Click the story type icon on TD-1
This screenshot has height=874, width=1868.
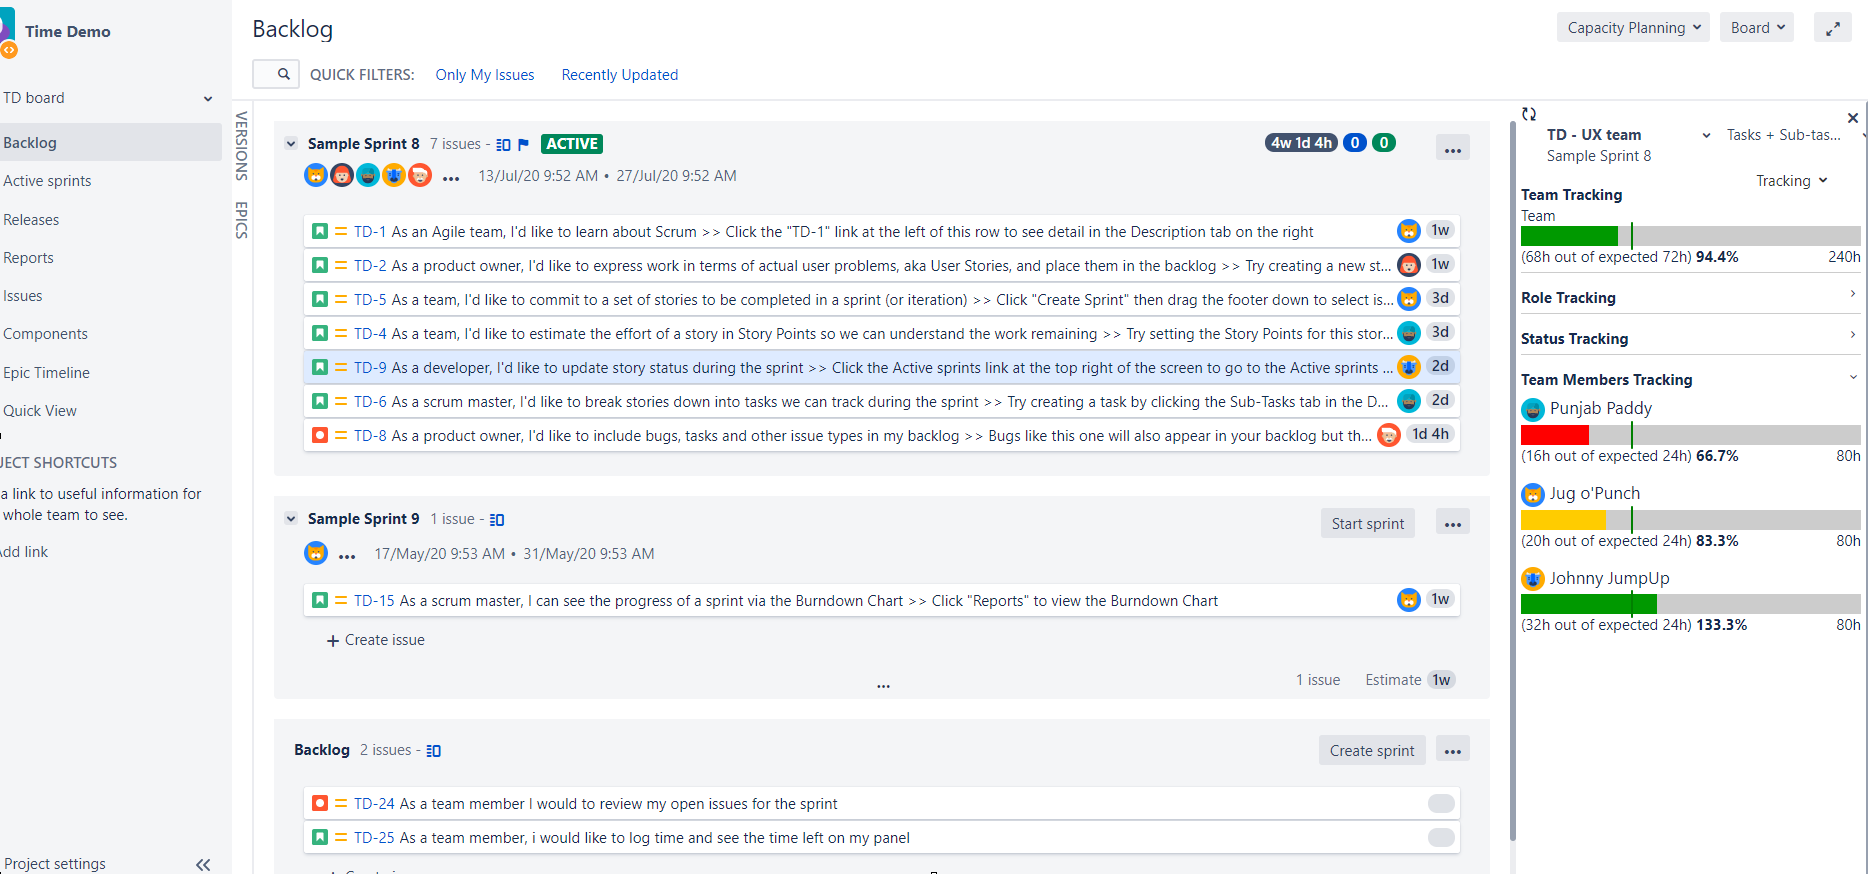[320, 231]
